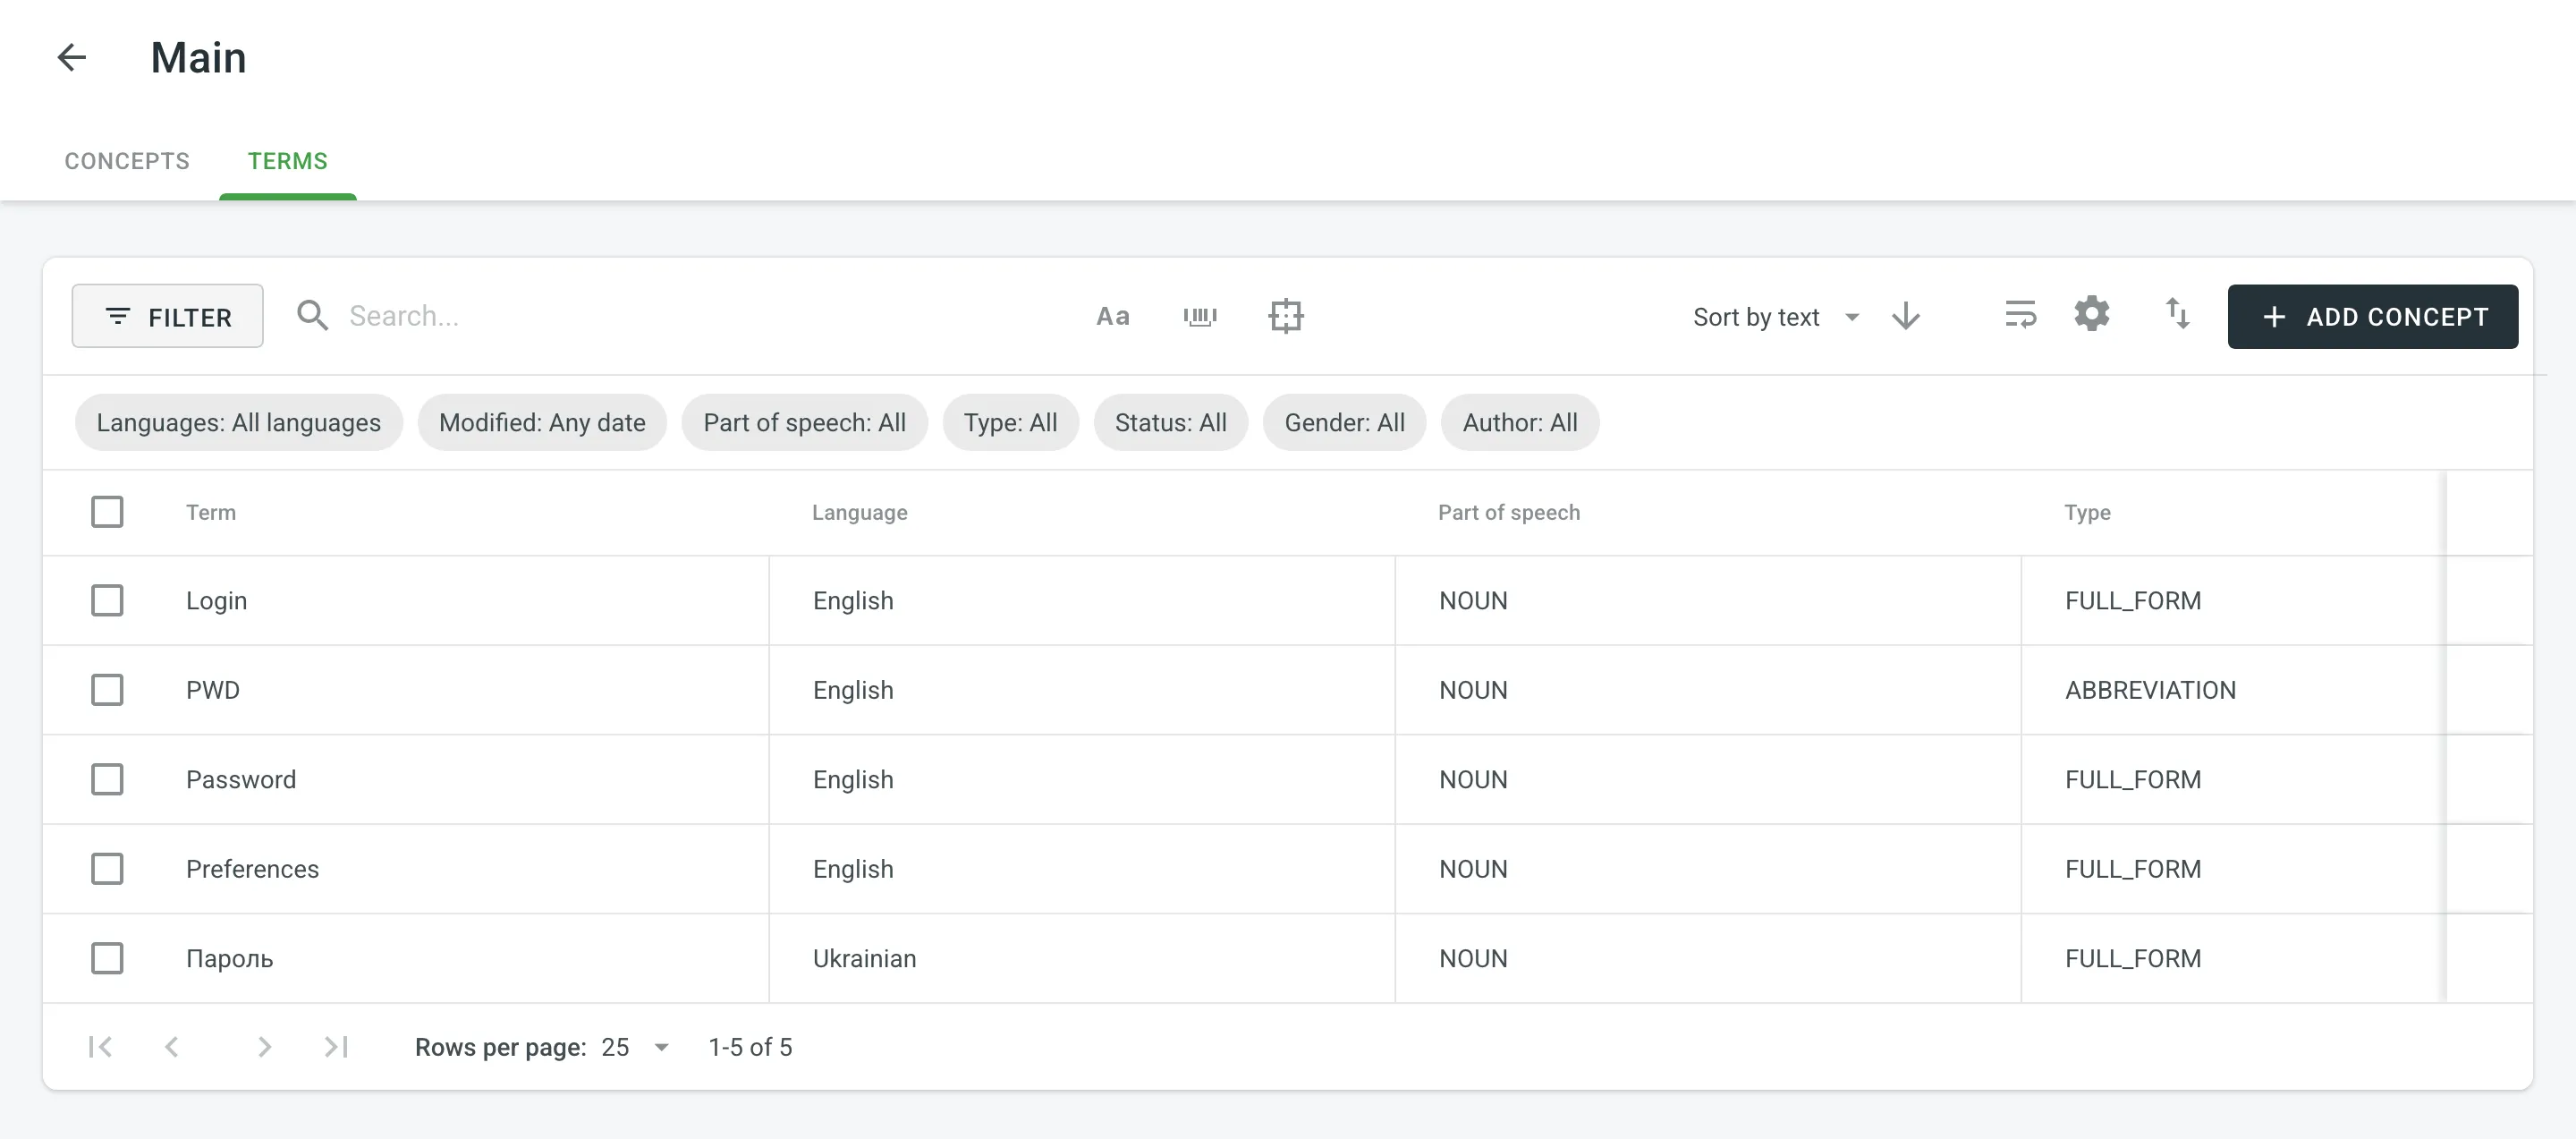Toggle case-sensitive search (Aa) icon
Viewport: 2576px width, 1139px height.
1112,316
